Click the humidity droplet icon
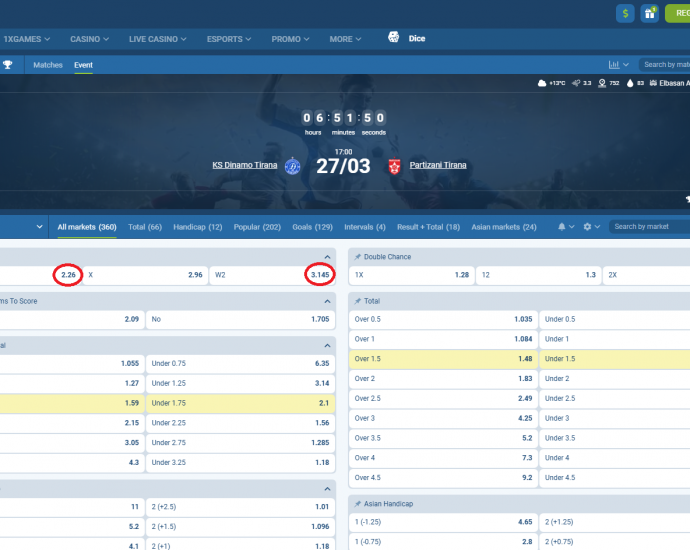The image size is (690, 550). (630, 83)
